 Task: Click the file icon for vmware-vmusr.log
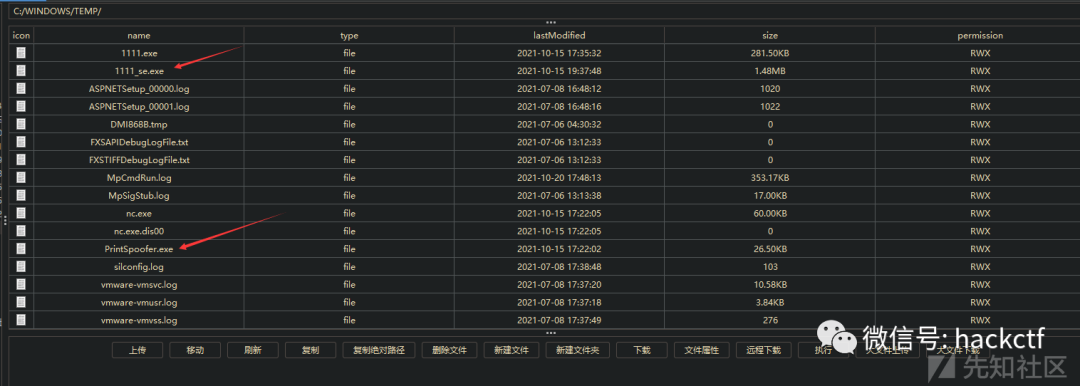pos(21,303)
